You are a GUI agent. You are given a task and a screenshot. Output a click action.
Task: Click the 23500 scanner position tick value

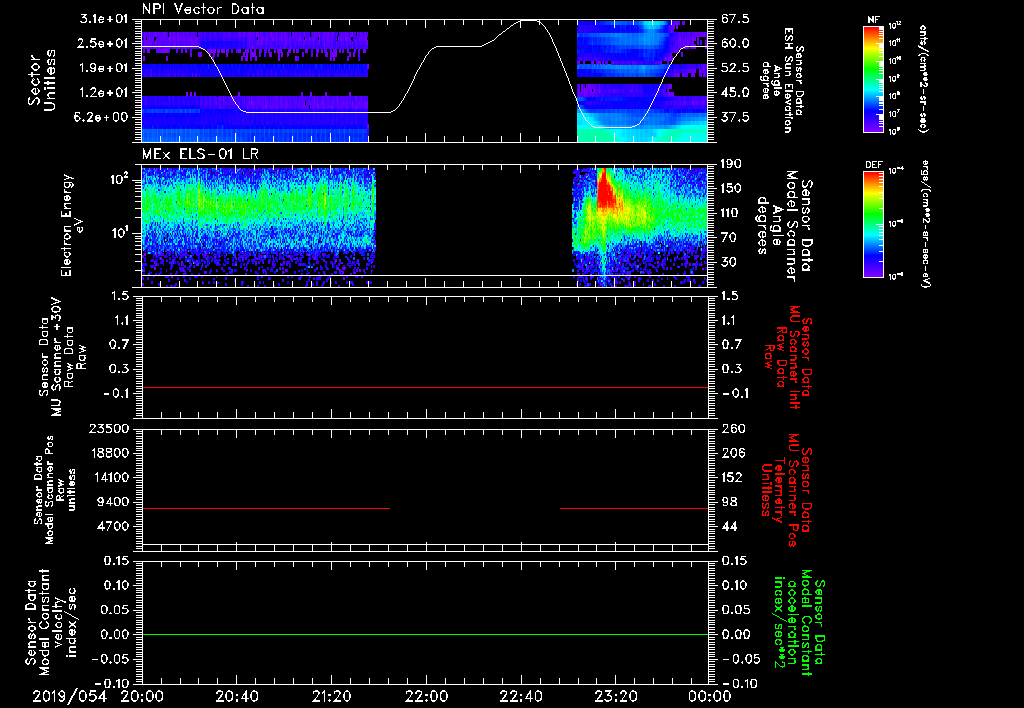(x=110, y=428)
